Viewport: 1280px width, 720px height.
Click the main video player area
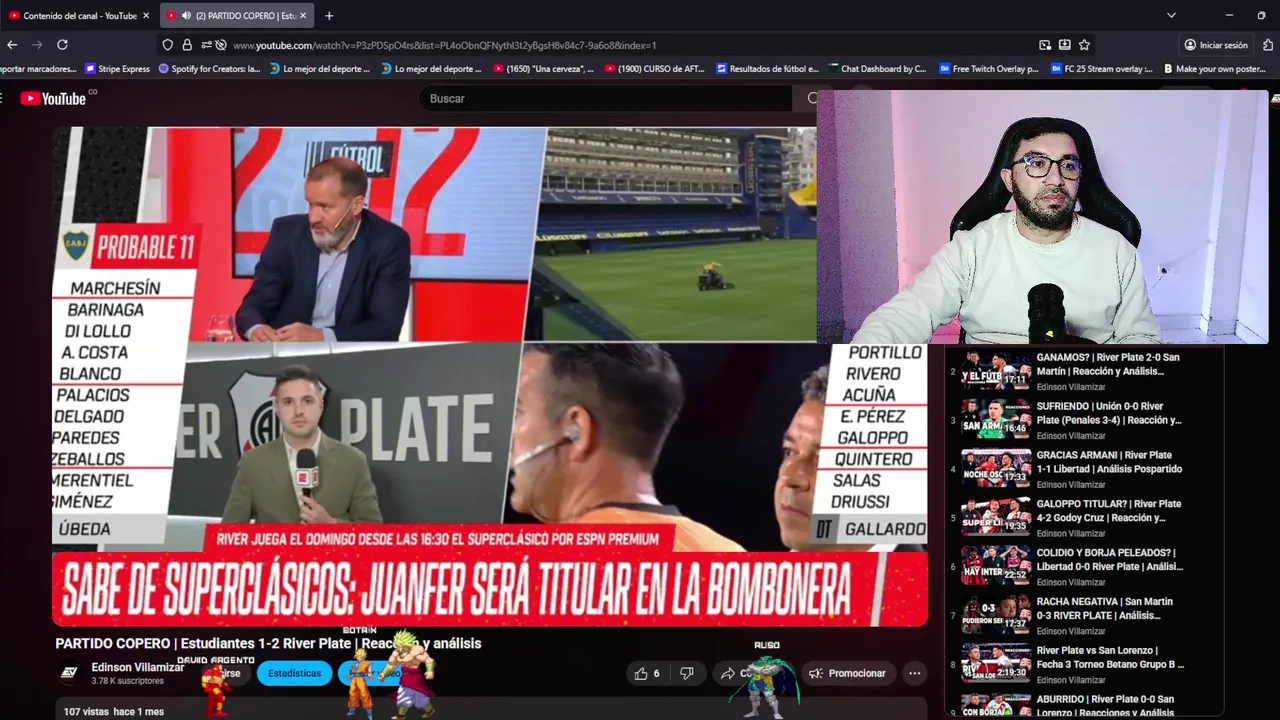click(489, 376)
